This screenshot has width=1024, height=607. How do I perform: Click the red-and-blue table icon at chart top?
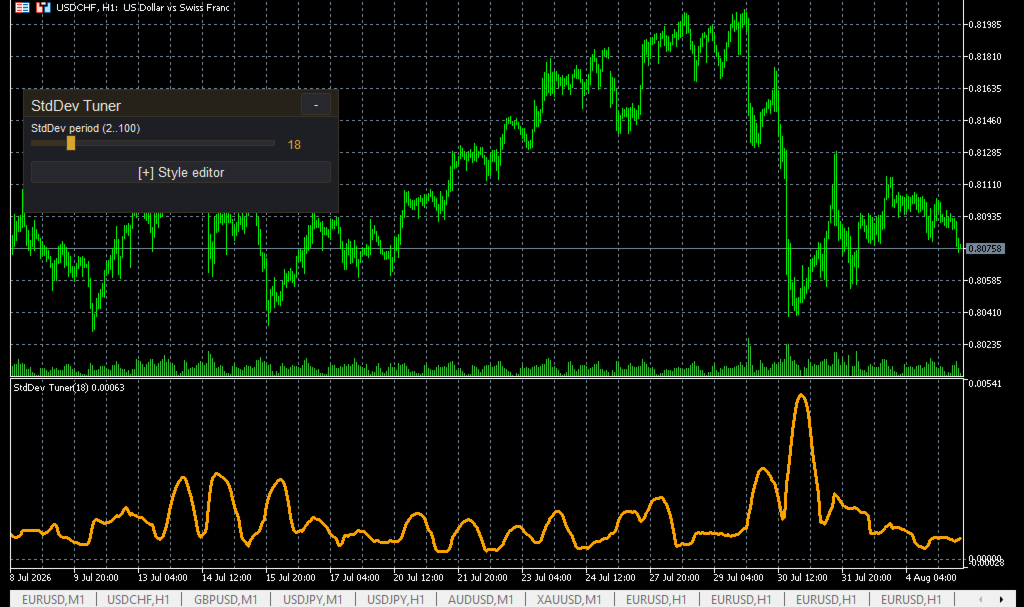point(22,8)
